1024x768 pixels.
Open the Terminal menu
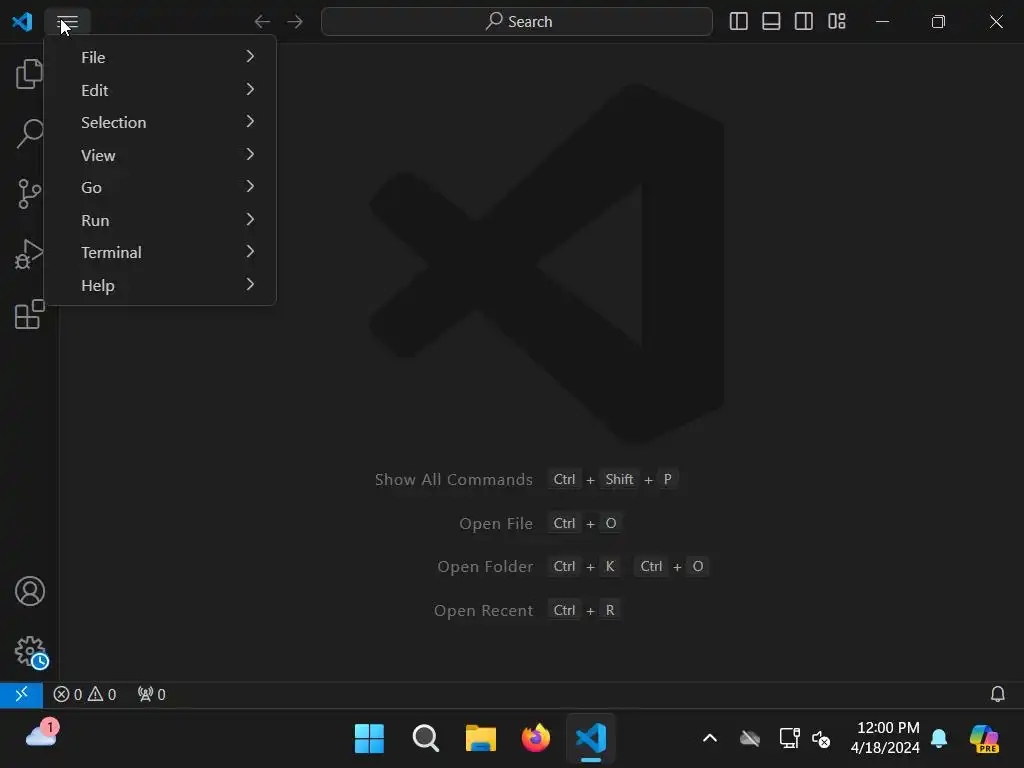coord(160,253)
